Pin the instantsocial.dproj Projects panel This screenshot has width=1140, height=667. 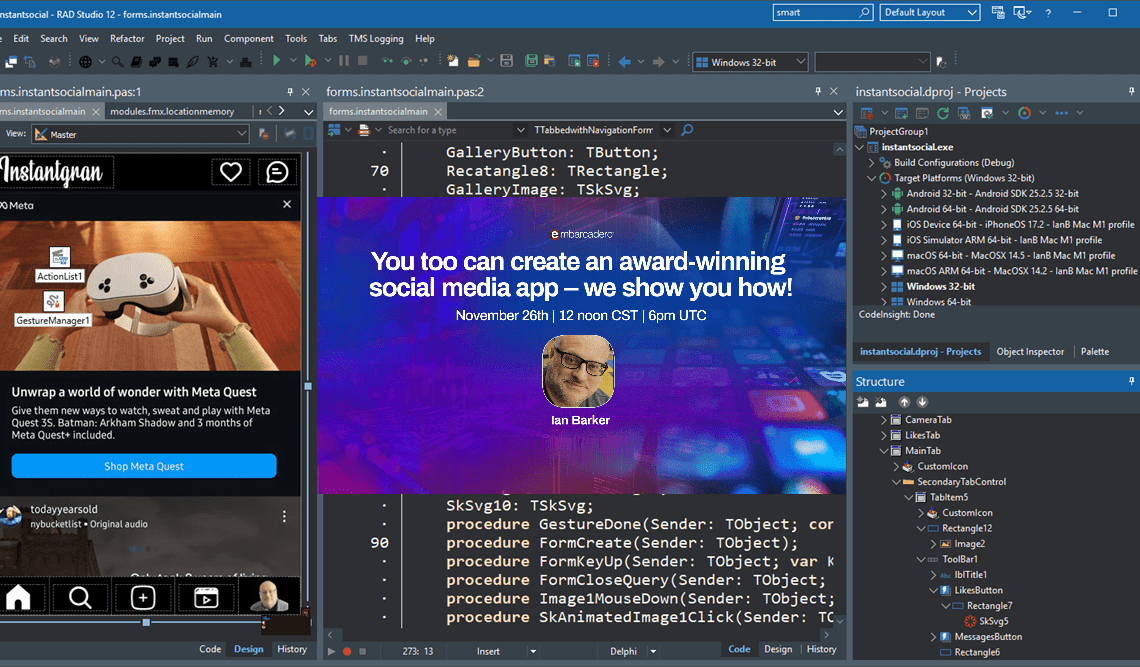click(x=1131, y=92)
